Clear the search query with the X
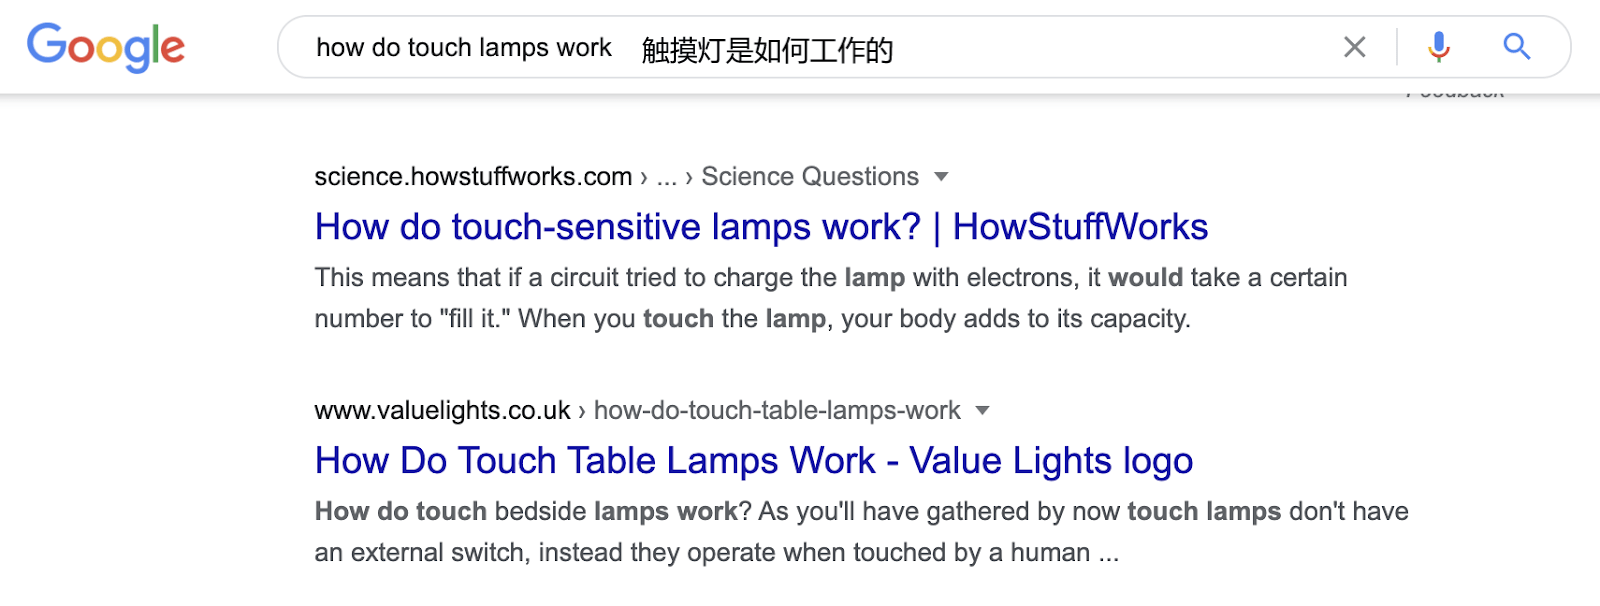The width and height of the screenshot is (1600, 606). (x=1354, y=47)
